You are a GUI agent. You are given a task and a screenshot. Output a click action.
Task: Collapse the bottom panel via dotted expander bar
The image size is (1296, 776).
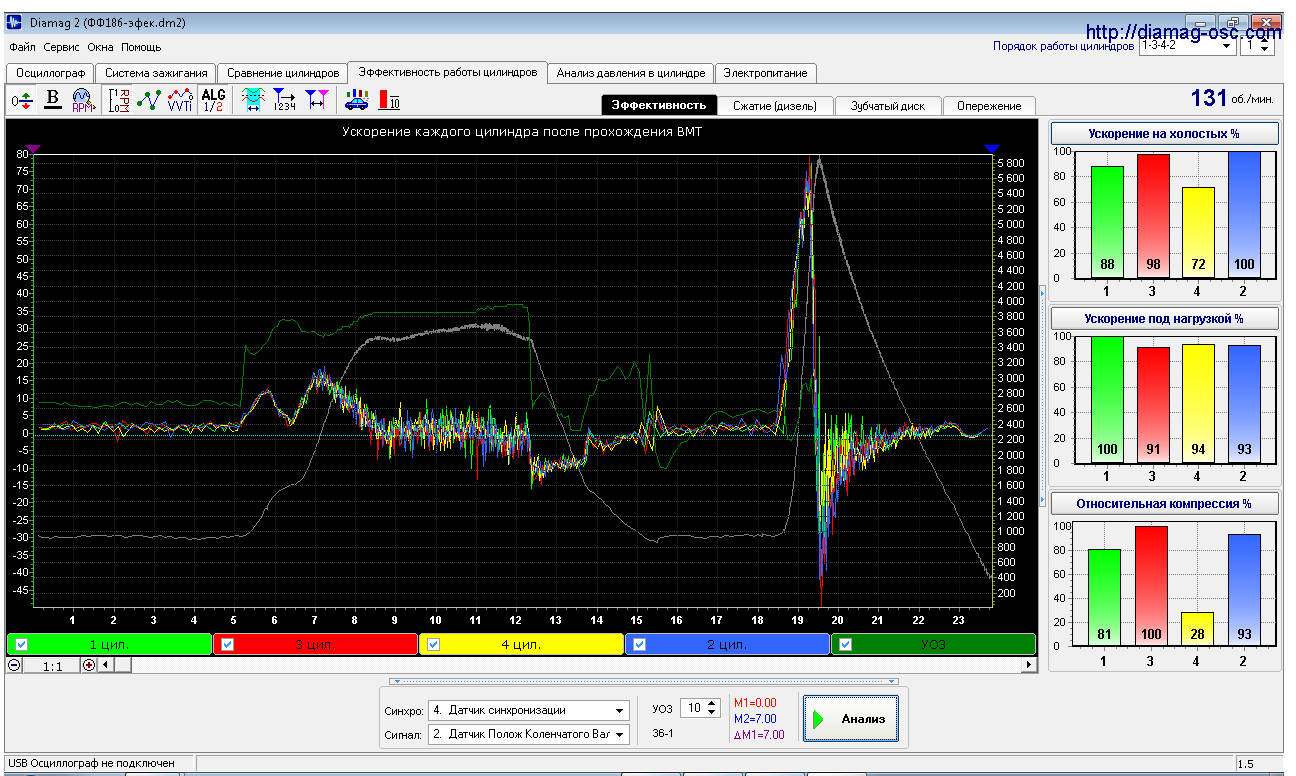(644, 681)
